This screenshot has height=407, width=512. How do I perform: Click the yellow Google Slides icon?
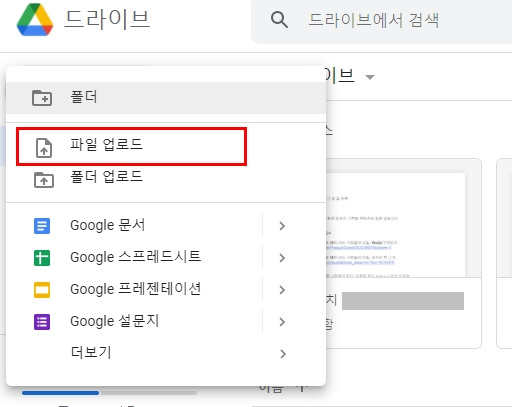point(42,290)
